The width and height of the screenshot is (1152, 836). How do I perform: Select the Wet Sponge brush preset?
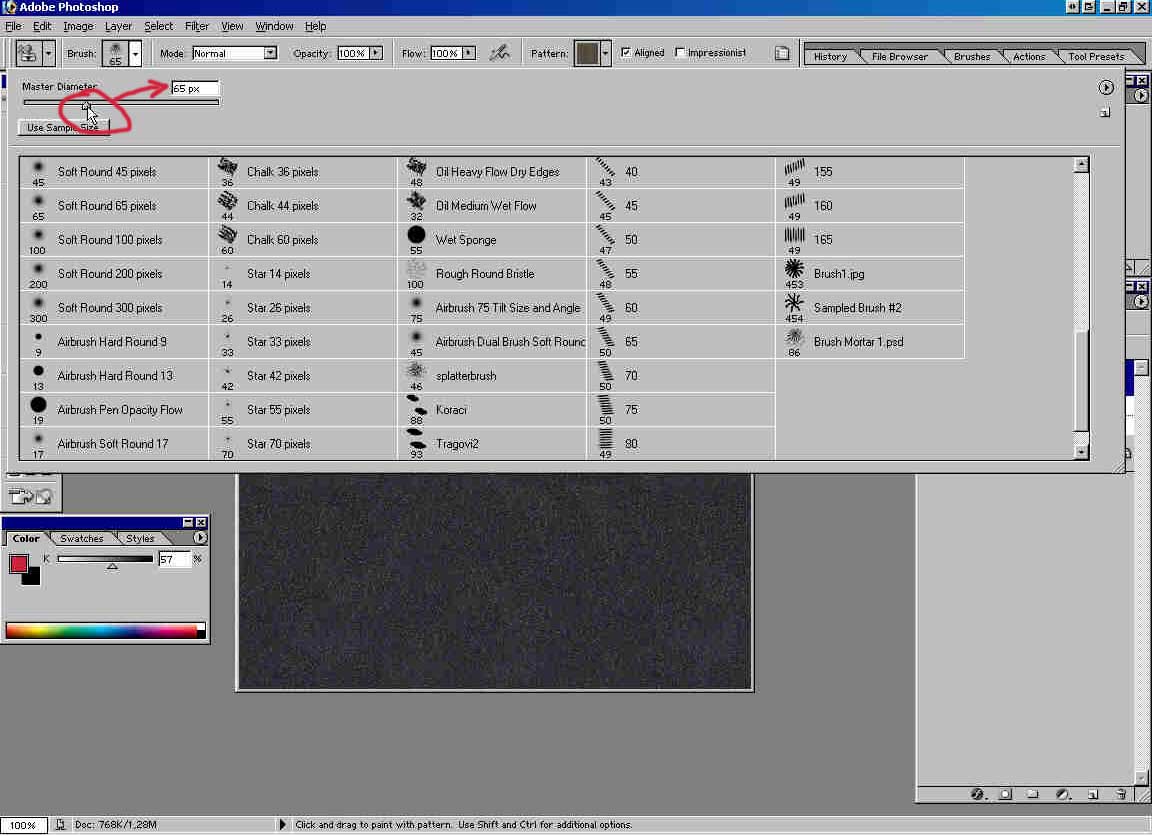pos(465,240)
